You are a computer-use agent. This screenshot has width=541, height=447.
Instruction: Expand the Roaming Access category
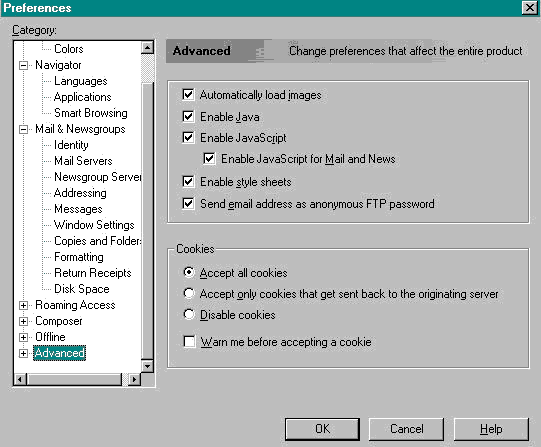pos(23,305)
